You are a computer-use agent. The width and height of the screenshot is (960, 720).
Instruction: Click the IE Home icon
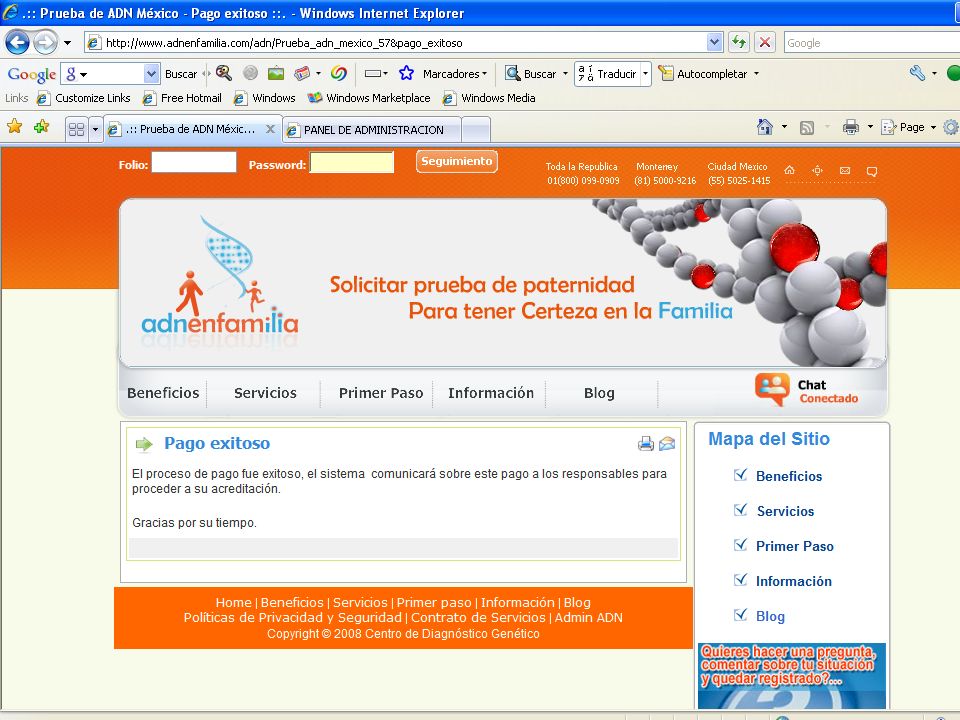(x=765, y=127)
